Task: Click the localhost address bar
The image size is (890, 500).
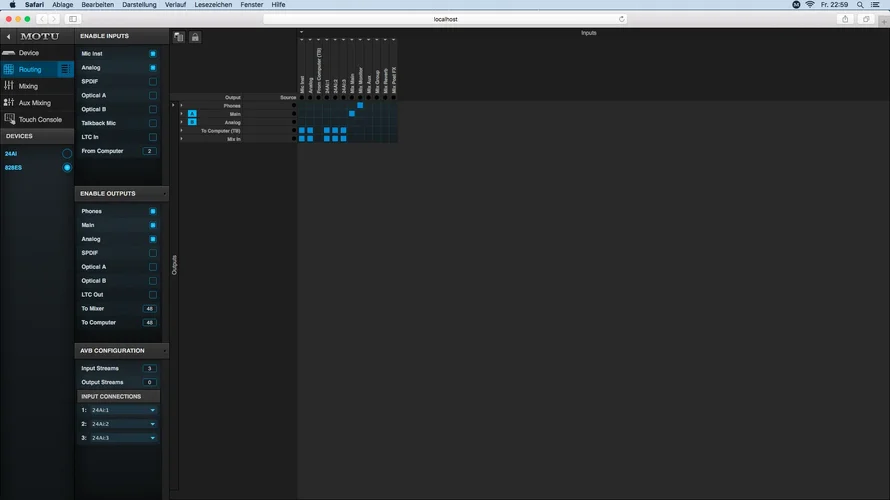Action: coord(446,19)
